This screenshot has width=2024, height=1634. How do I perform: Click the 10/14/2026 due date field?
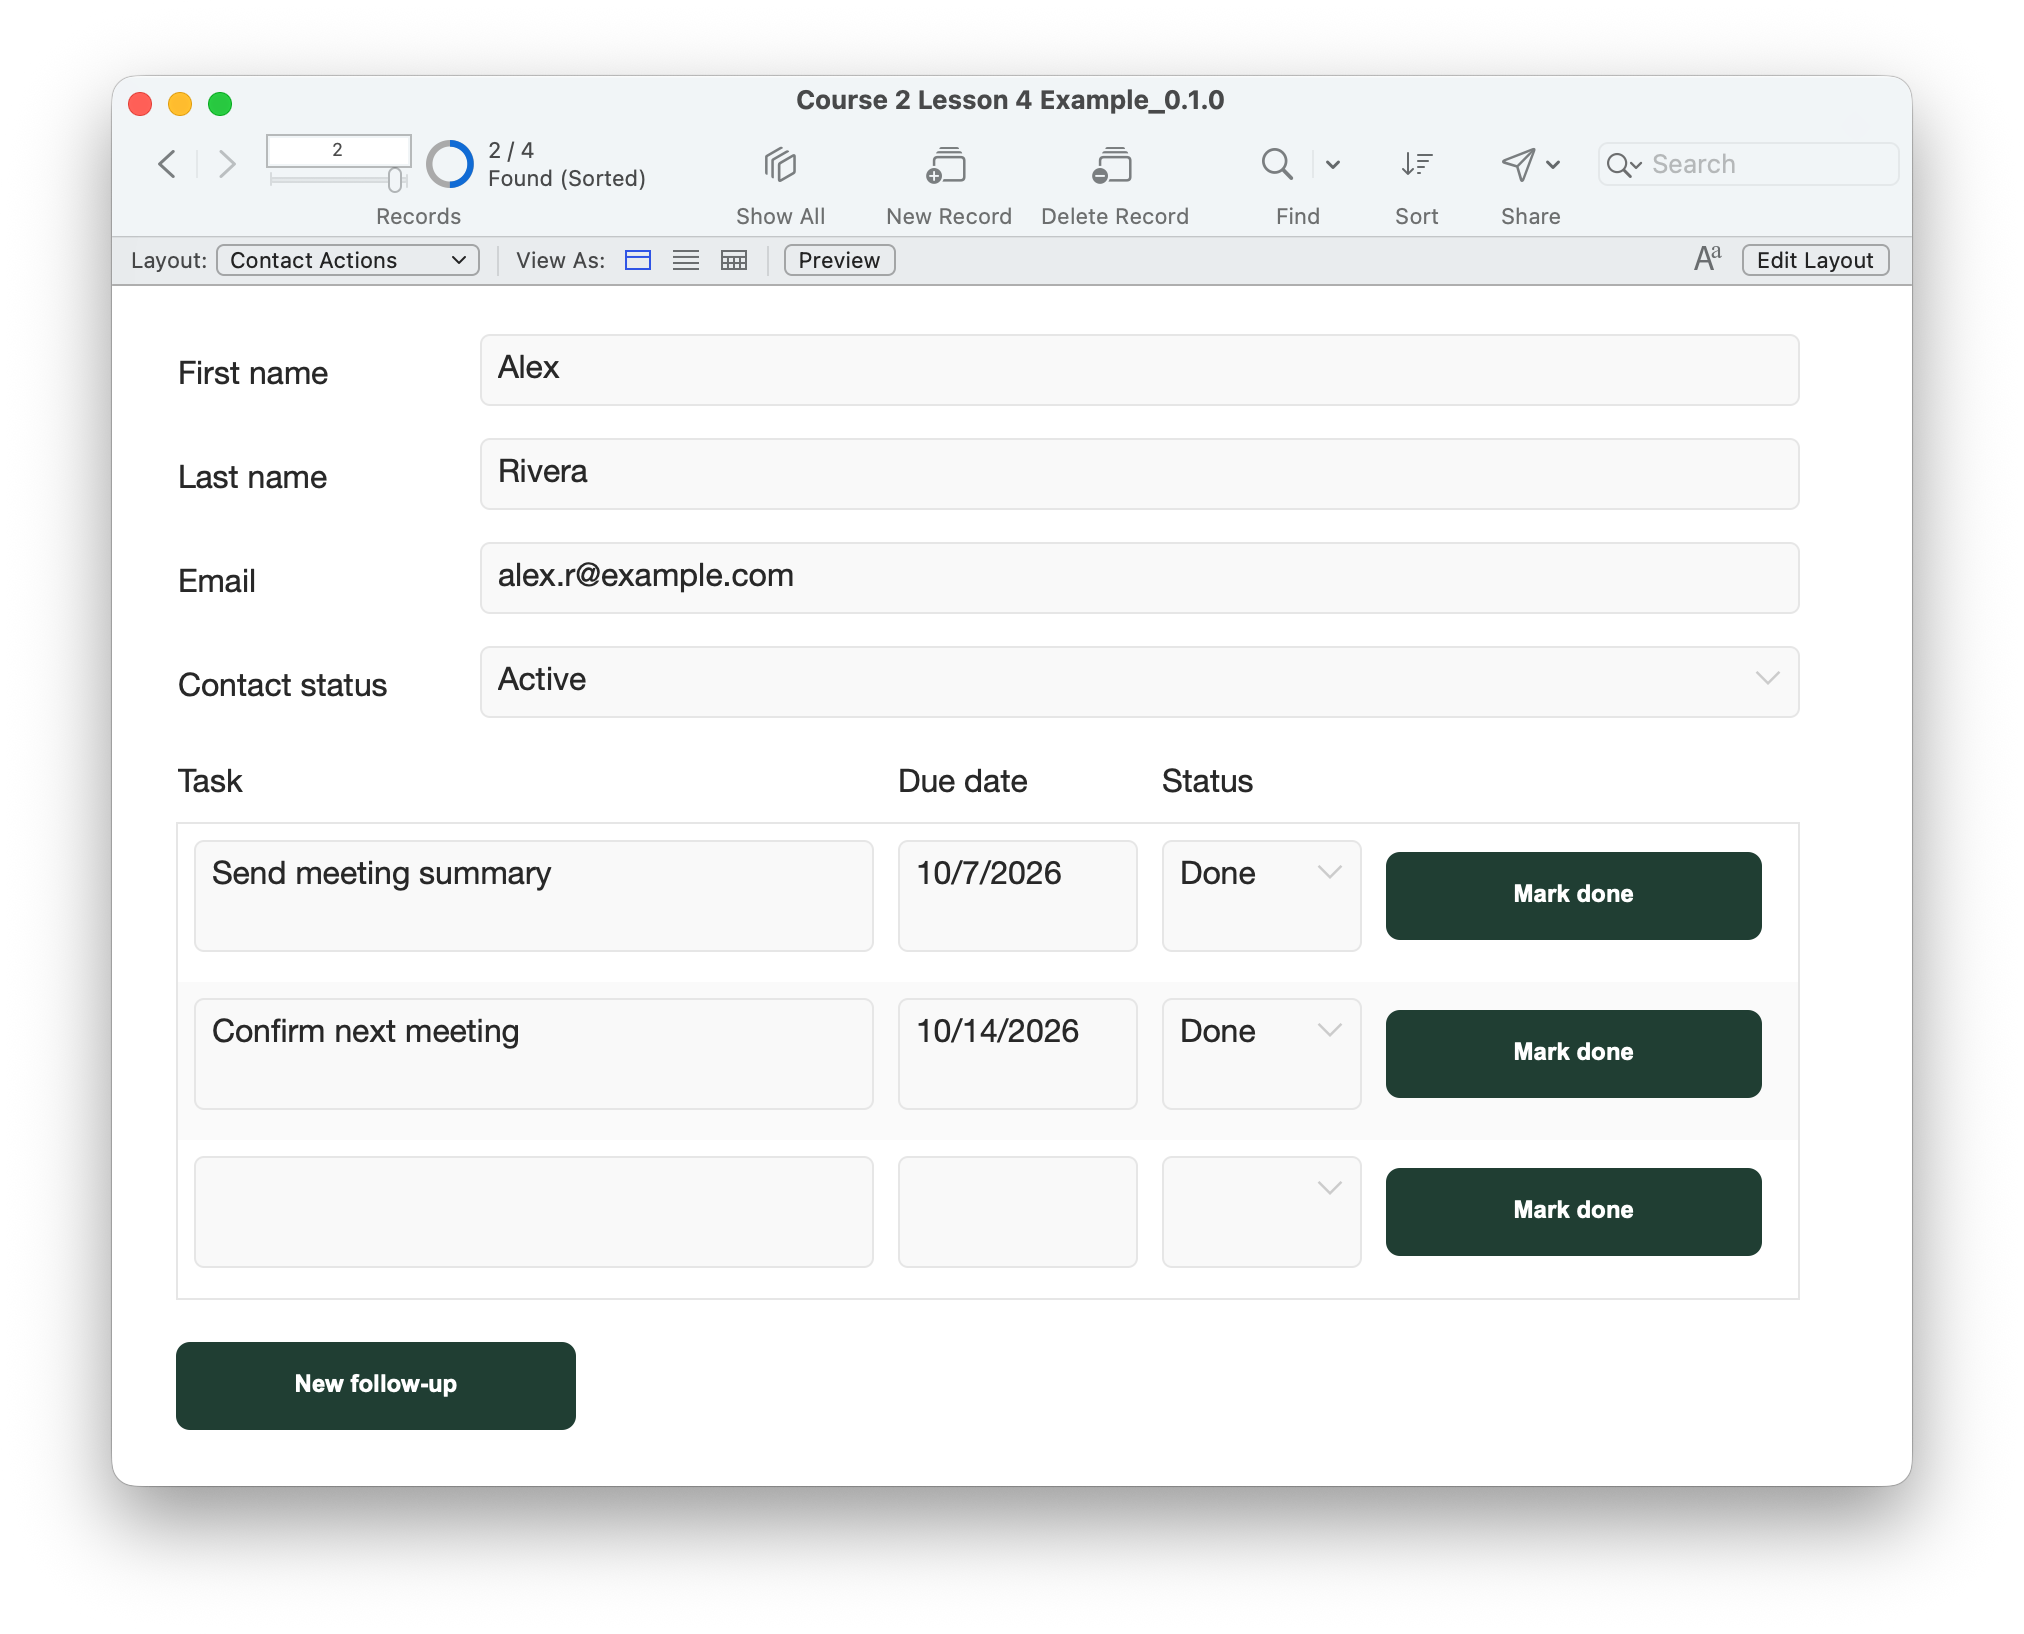1018,1053
